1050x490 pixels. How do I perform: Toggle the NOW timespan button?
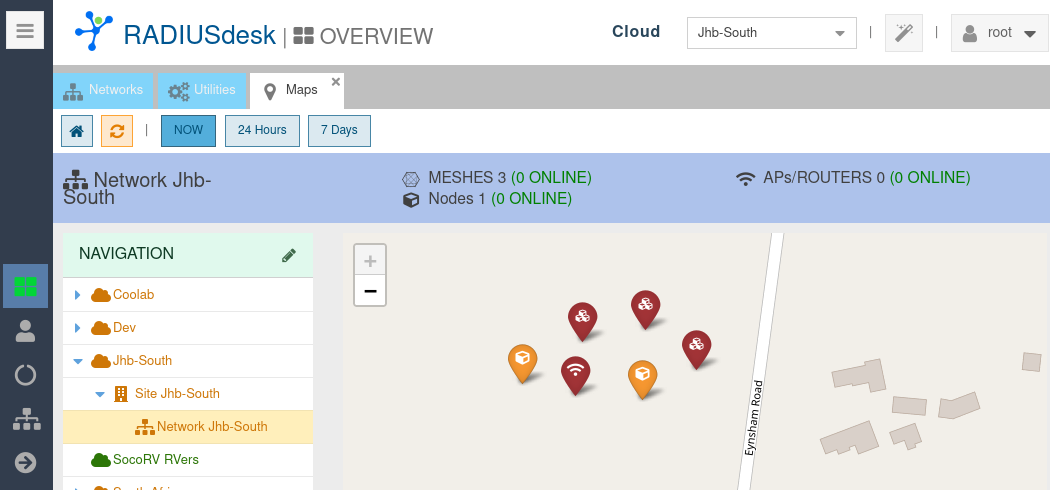[188, 131]
